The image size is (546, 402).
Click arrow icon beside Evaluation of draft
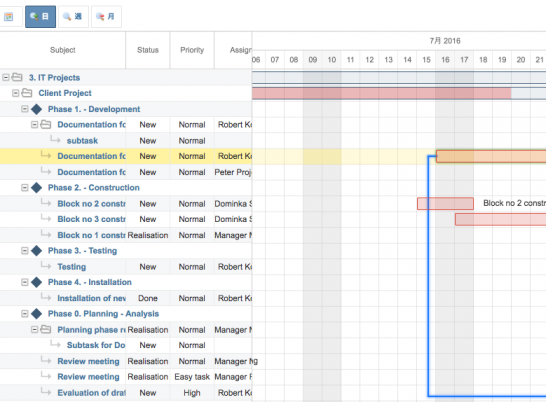(46, 392)
